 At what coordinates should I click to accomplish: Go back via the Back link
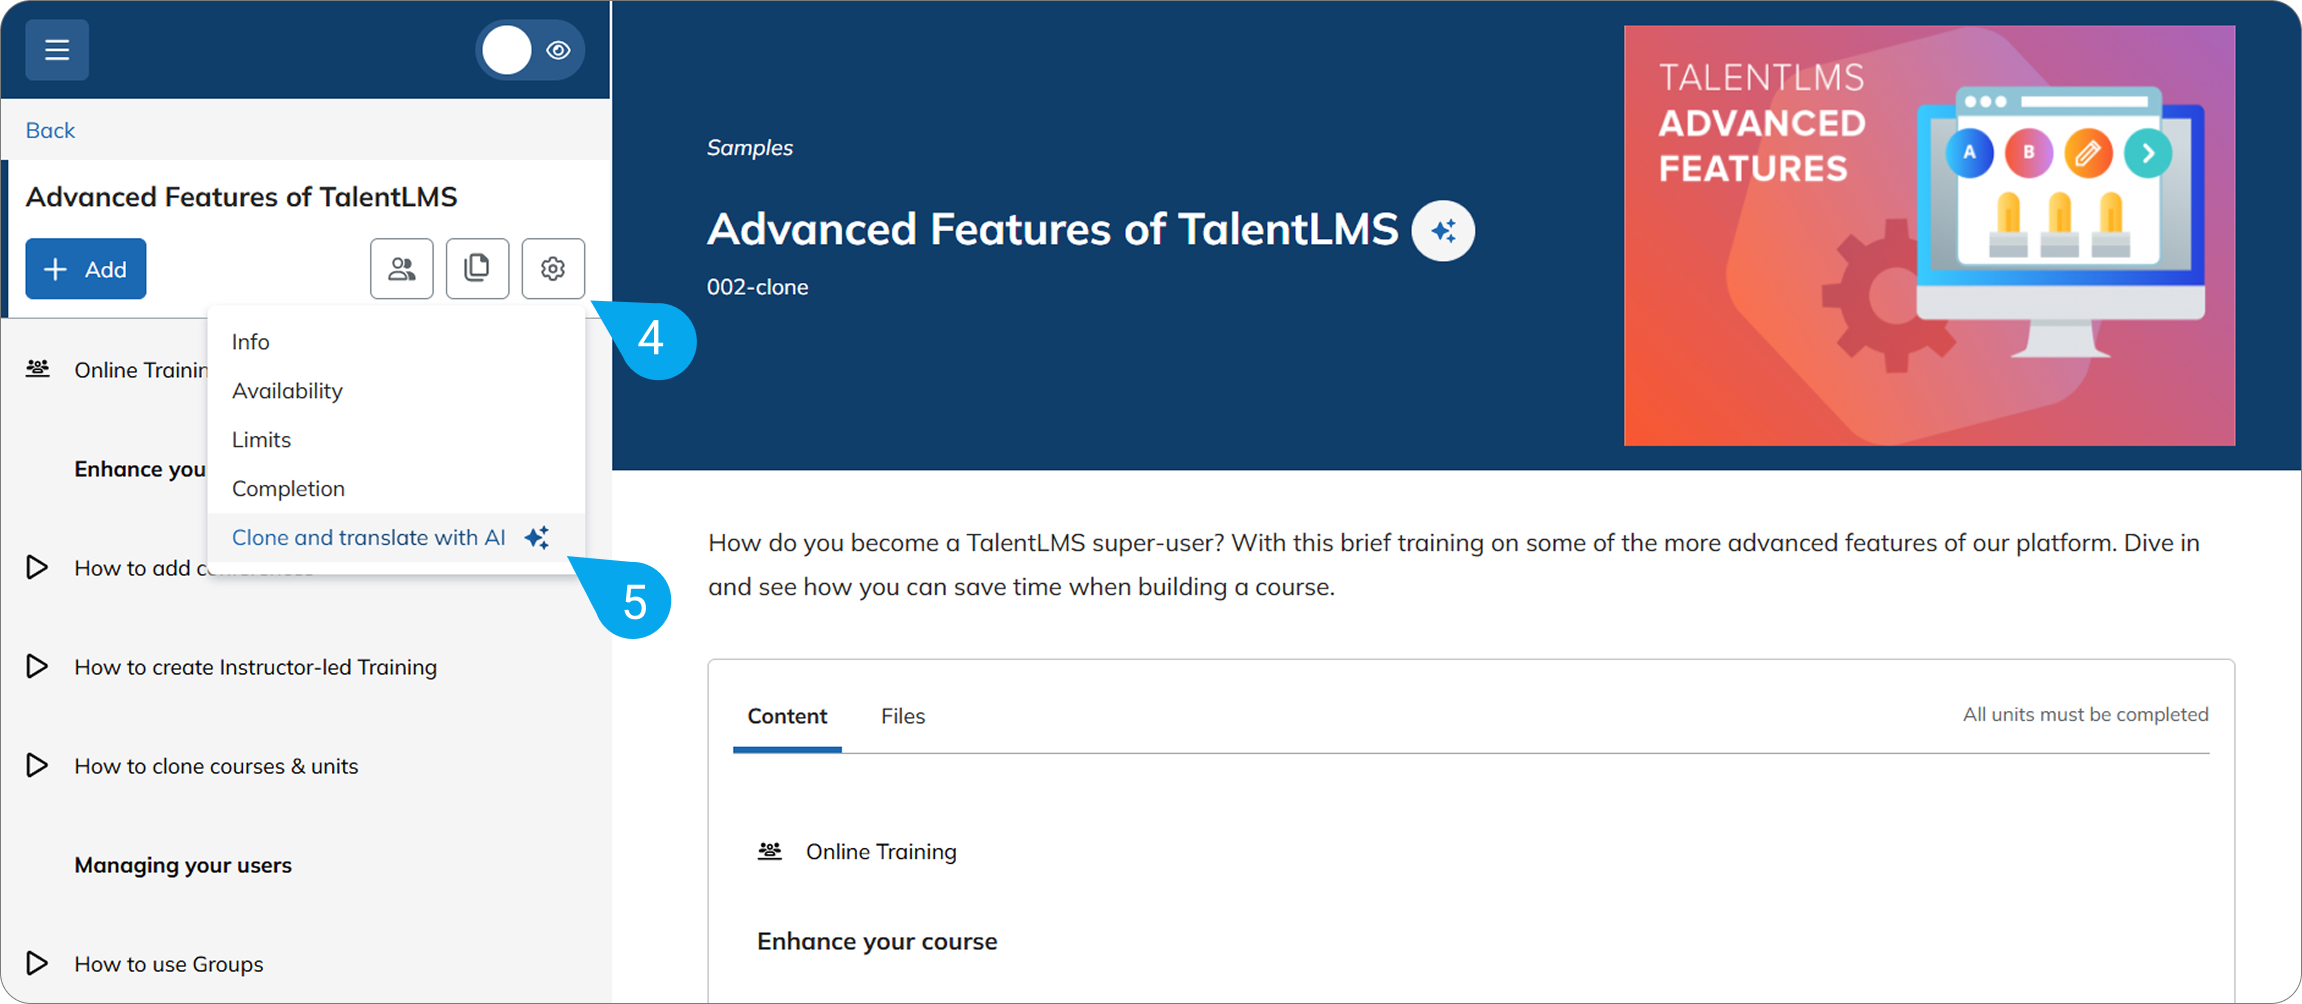tap(50, 130)
